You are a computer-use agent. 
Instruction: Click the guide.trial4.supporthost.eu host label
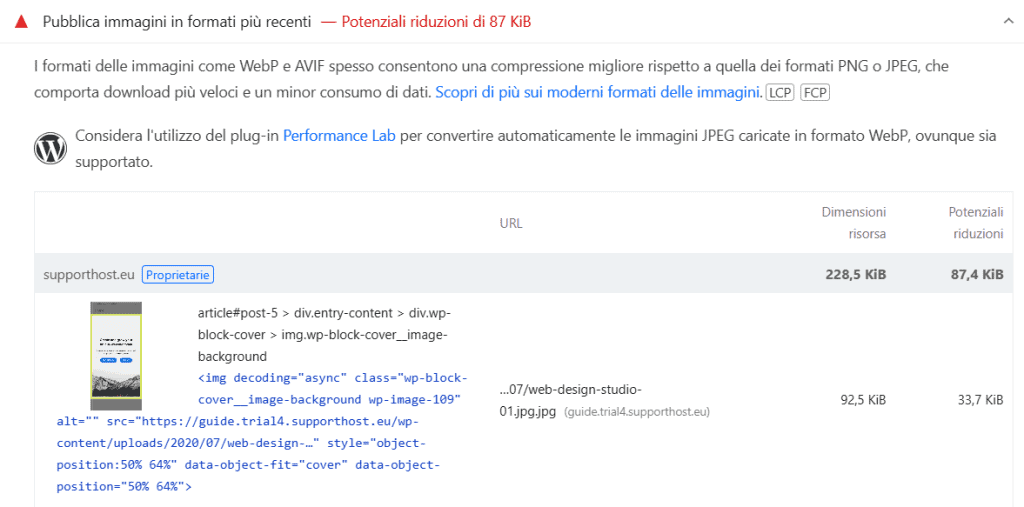pos(636,412)
